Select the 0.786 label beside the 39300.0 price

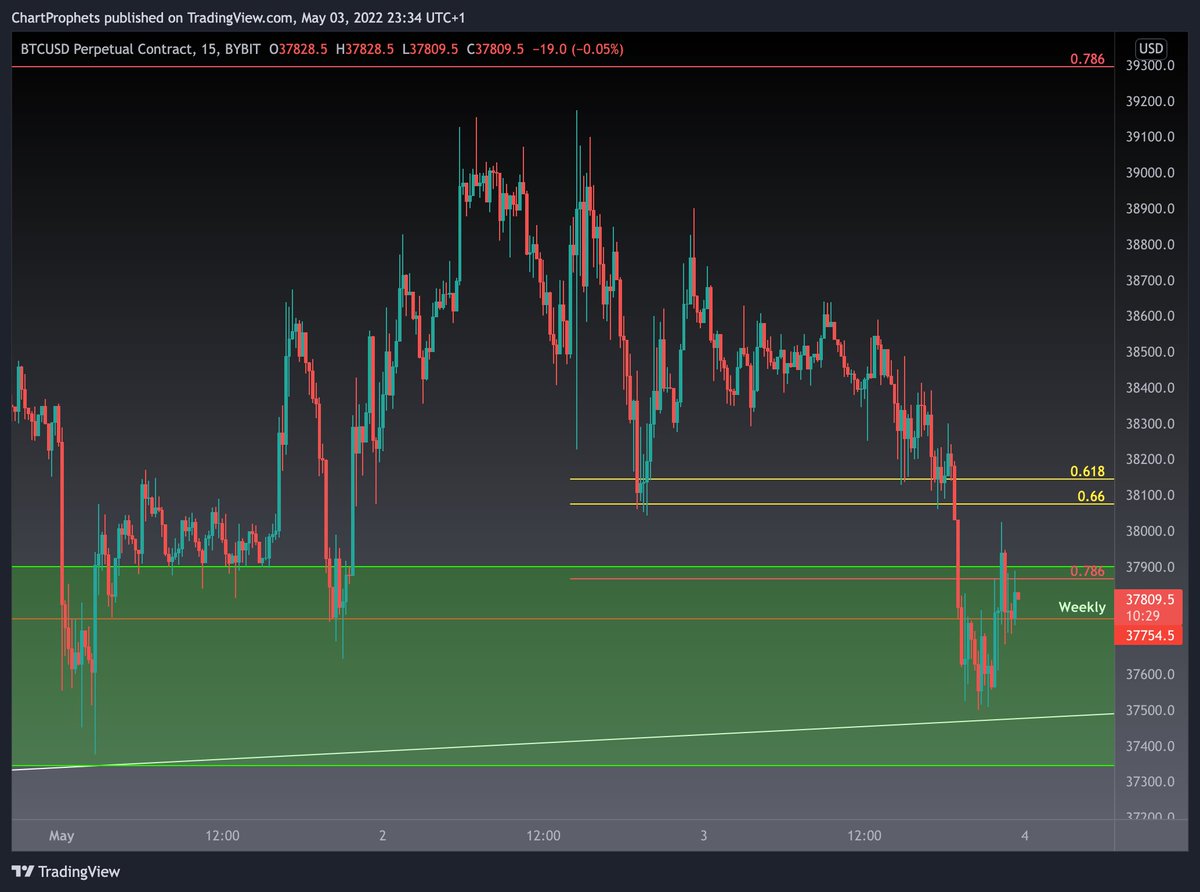tap(1087, 59)
